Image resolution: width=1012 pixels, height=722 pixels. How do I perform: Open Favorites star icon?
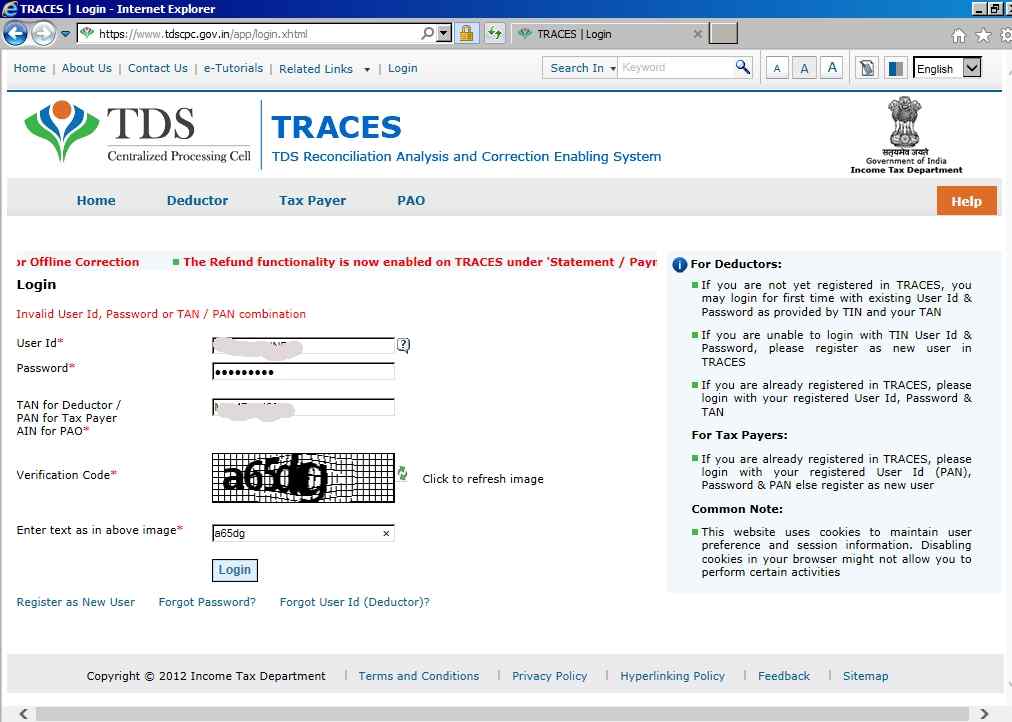click(983, 35)
